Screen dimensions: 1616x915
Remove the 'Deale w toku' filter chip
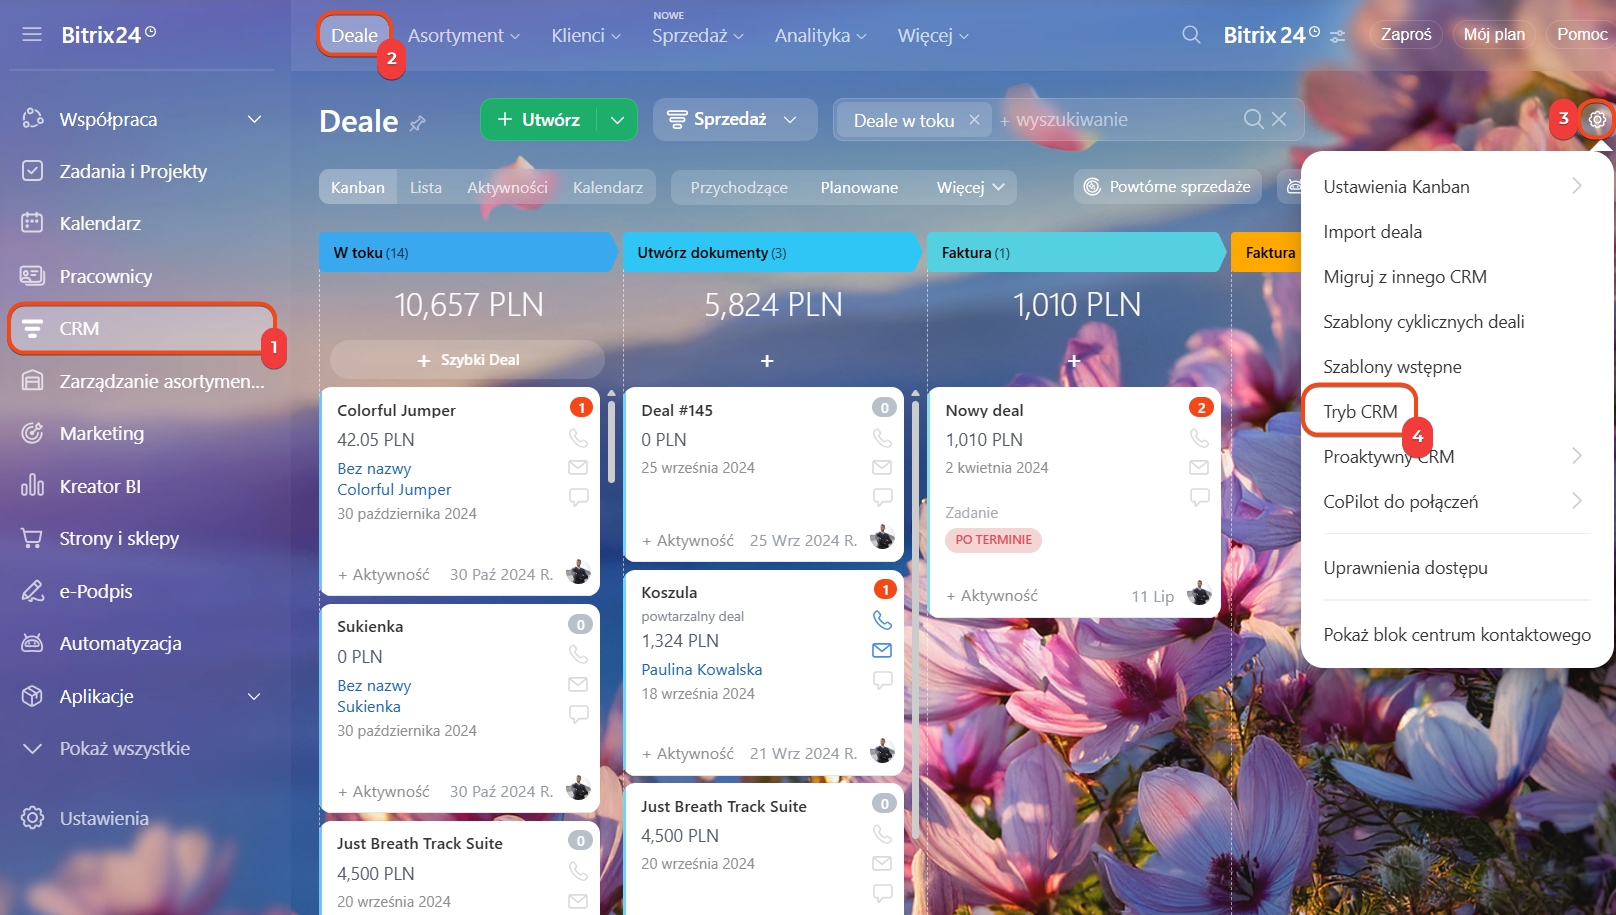[x=974, y=120]
